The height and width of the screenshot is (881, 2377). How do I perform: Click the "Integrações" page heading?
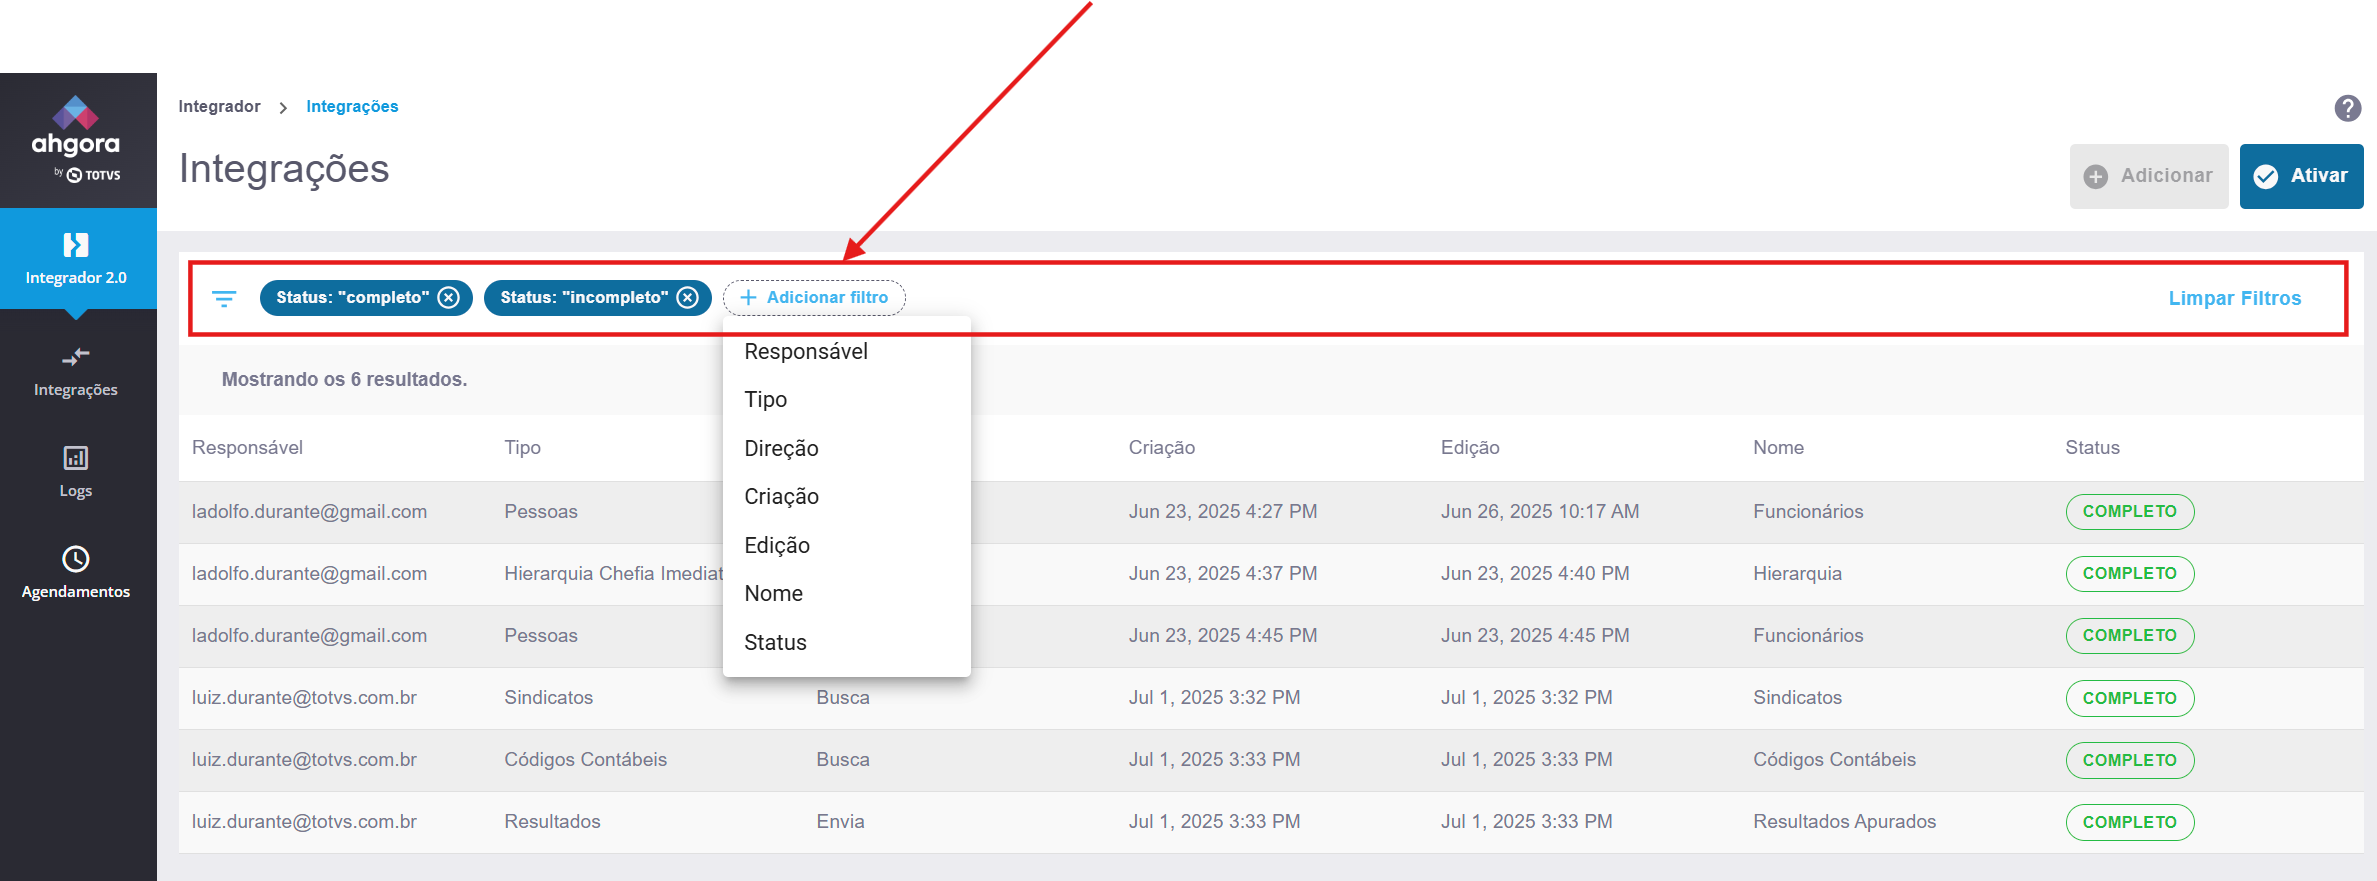[284, 169]
